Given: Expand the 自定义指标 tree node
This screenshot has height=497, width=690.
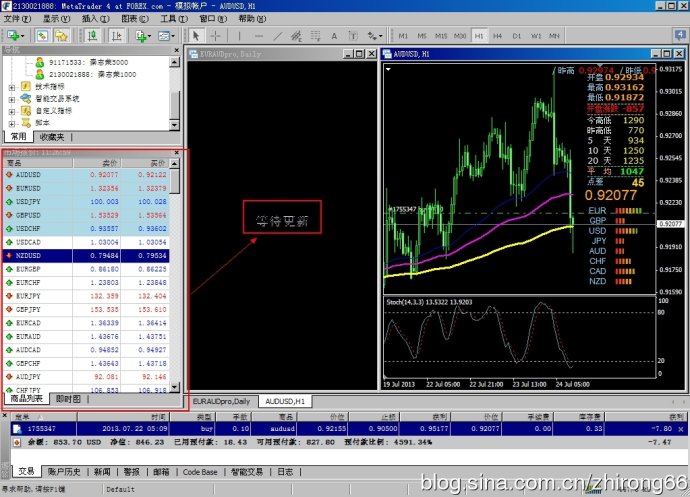Looking at the screenshot, I should 12,111.
